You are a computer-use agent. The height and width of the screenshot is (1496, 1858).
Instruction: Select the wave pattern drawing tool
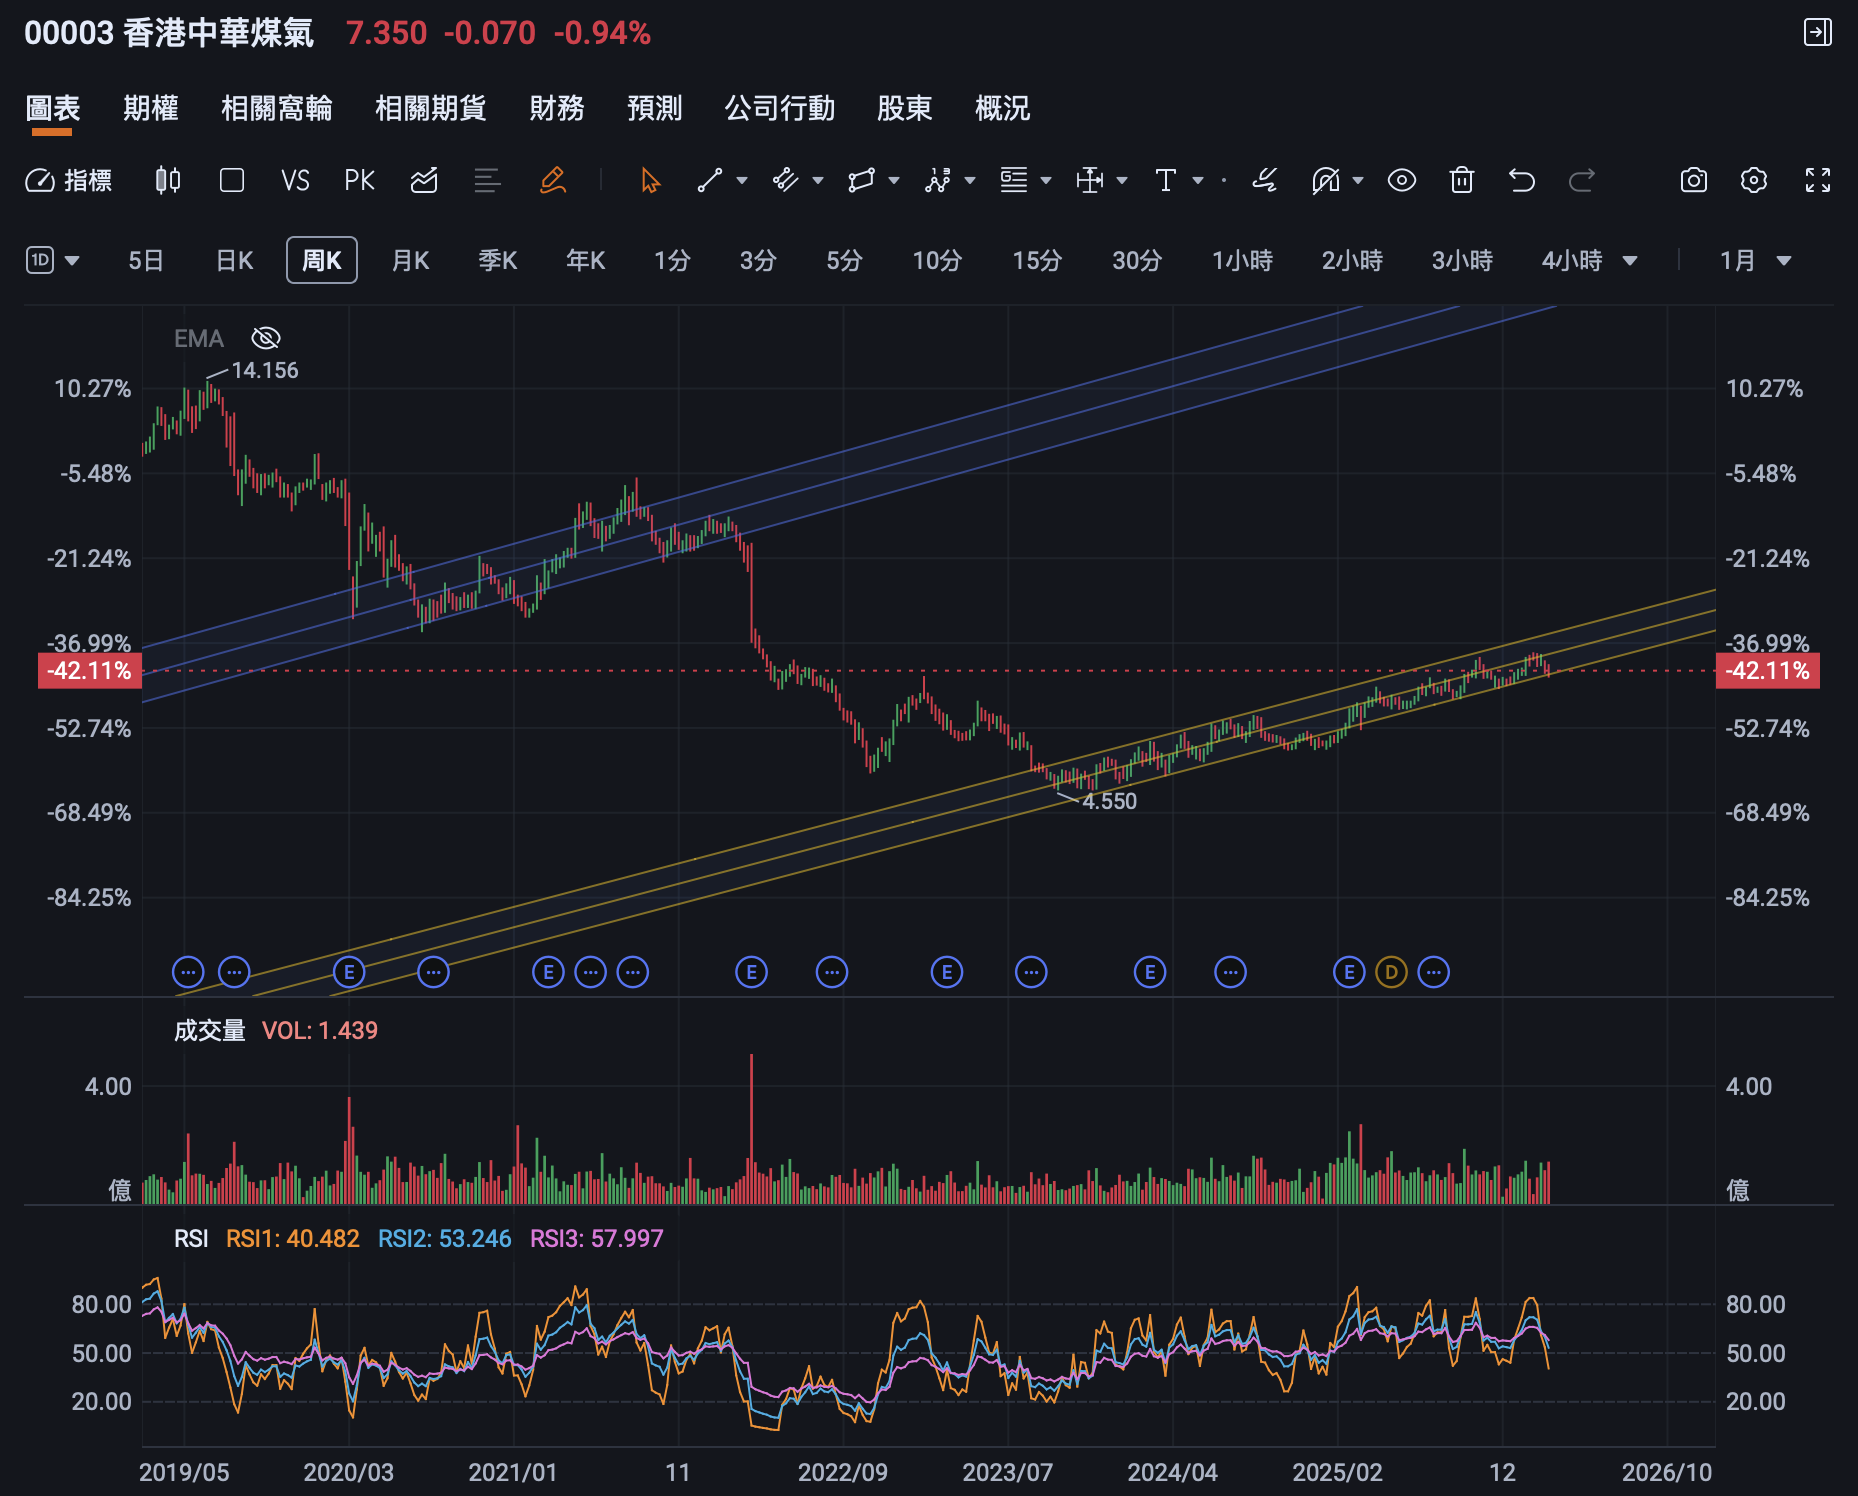pyautogui.click(x=937, y=180)
